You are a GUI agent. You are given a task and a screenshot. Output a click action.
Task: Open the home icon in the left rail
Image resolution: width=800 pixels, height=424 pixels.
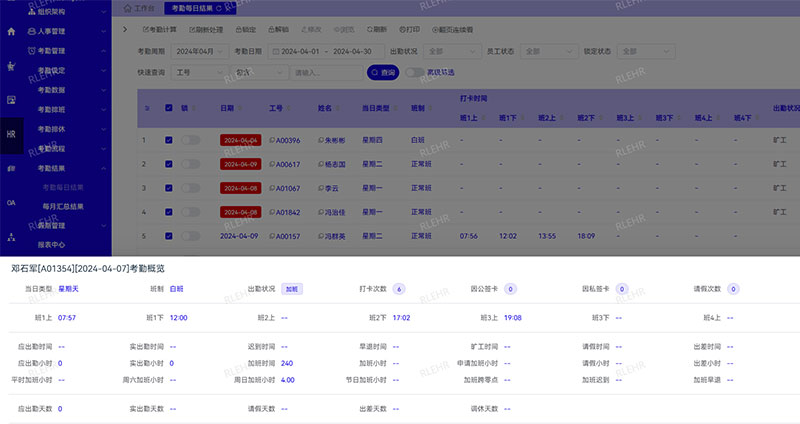[x=11, y=32]
